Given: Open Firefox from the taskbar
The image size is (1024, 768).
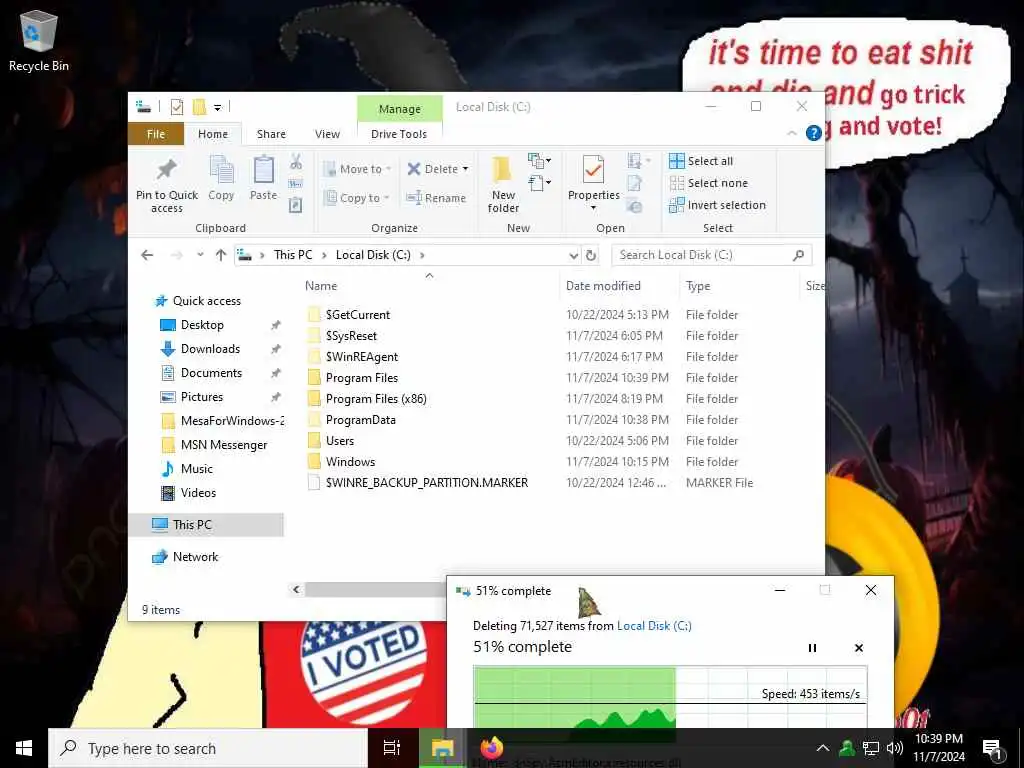Looking at the screenshot, I should coord(492,748).
